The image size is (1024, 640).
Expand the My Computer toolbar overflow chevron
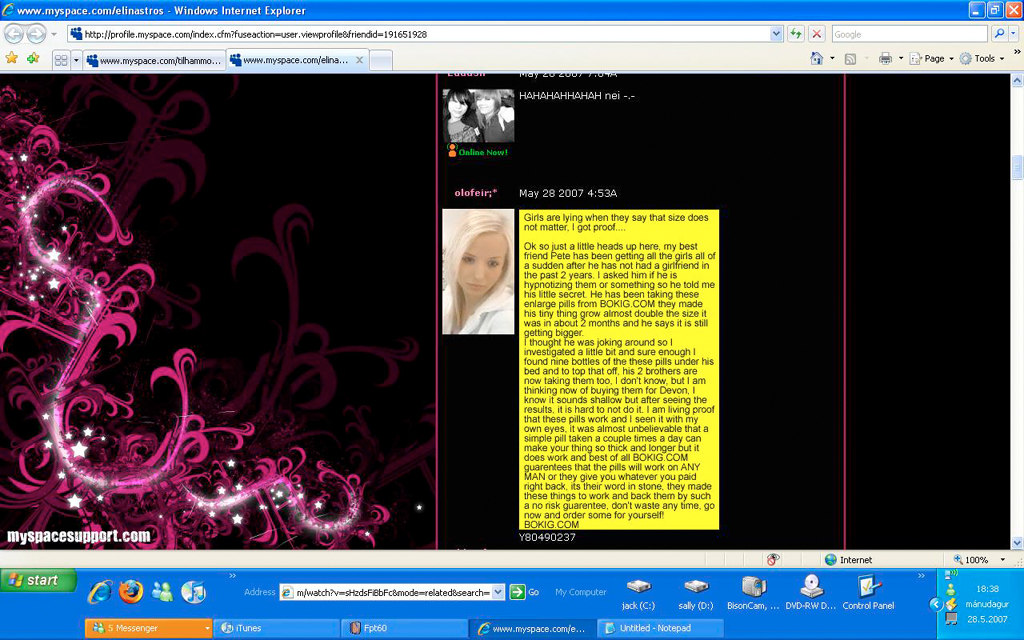(x=921, y=575)
